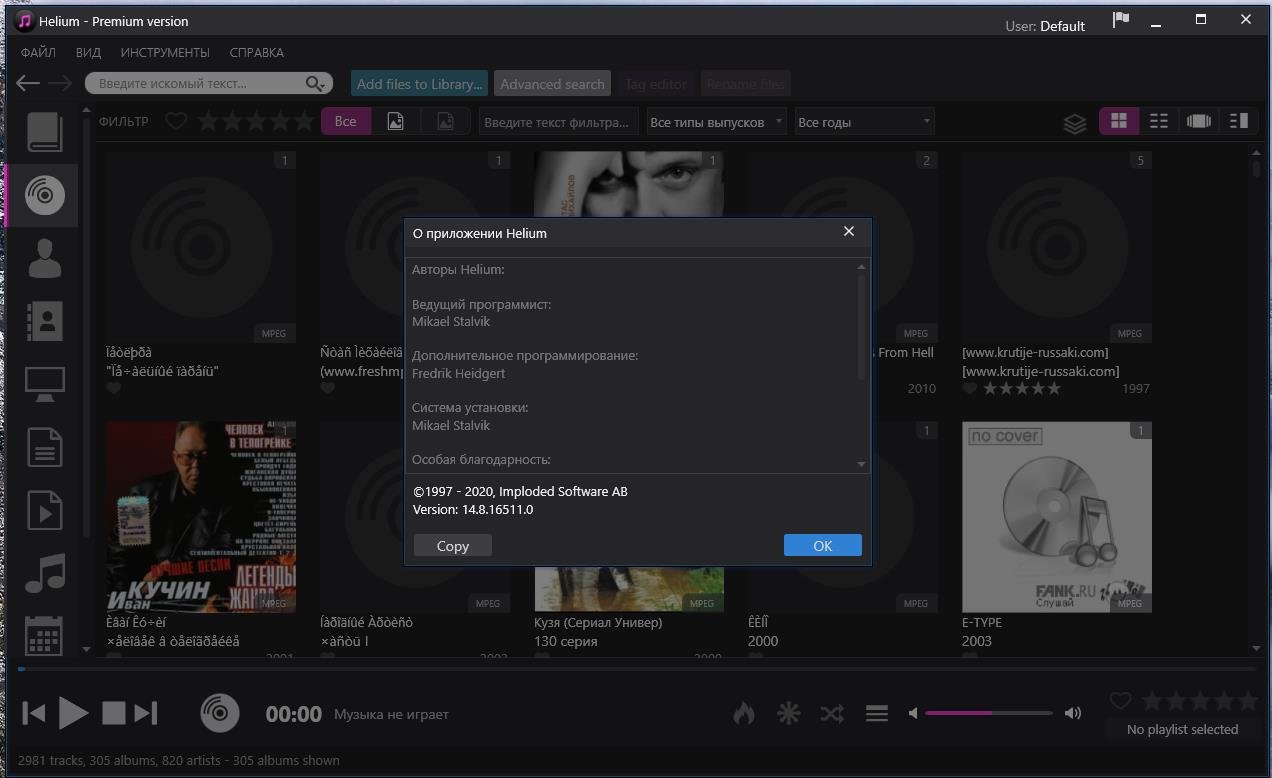Switch to the details pane view
Image resolution: width=1272 pixels, height=778 pixels.
point(1239,121)
